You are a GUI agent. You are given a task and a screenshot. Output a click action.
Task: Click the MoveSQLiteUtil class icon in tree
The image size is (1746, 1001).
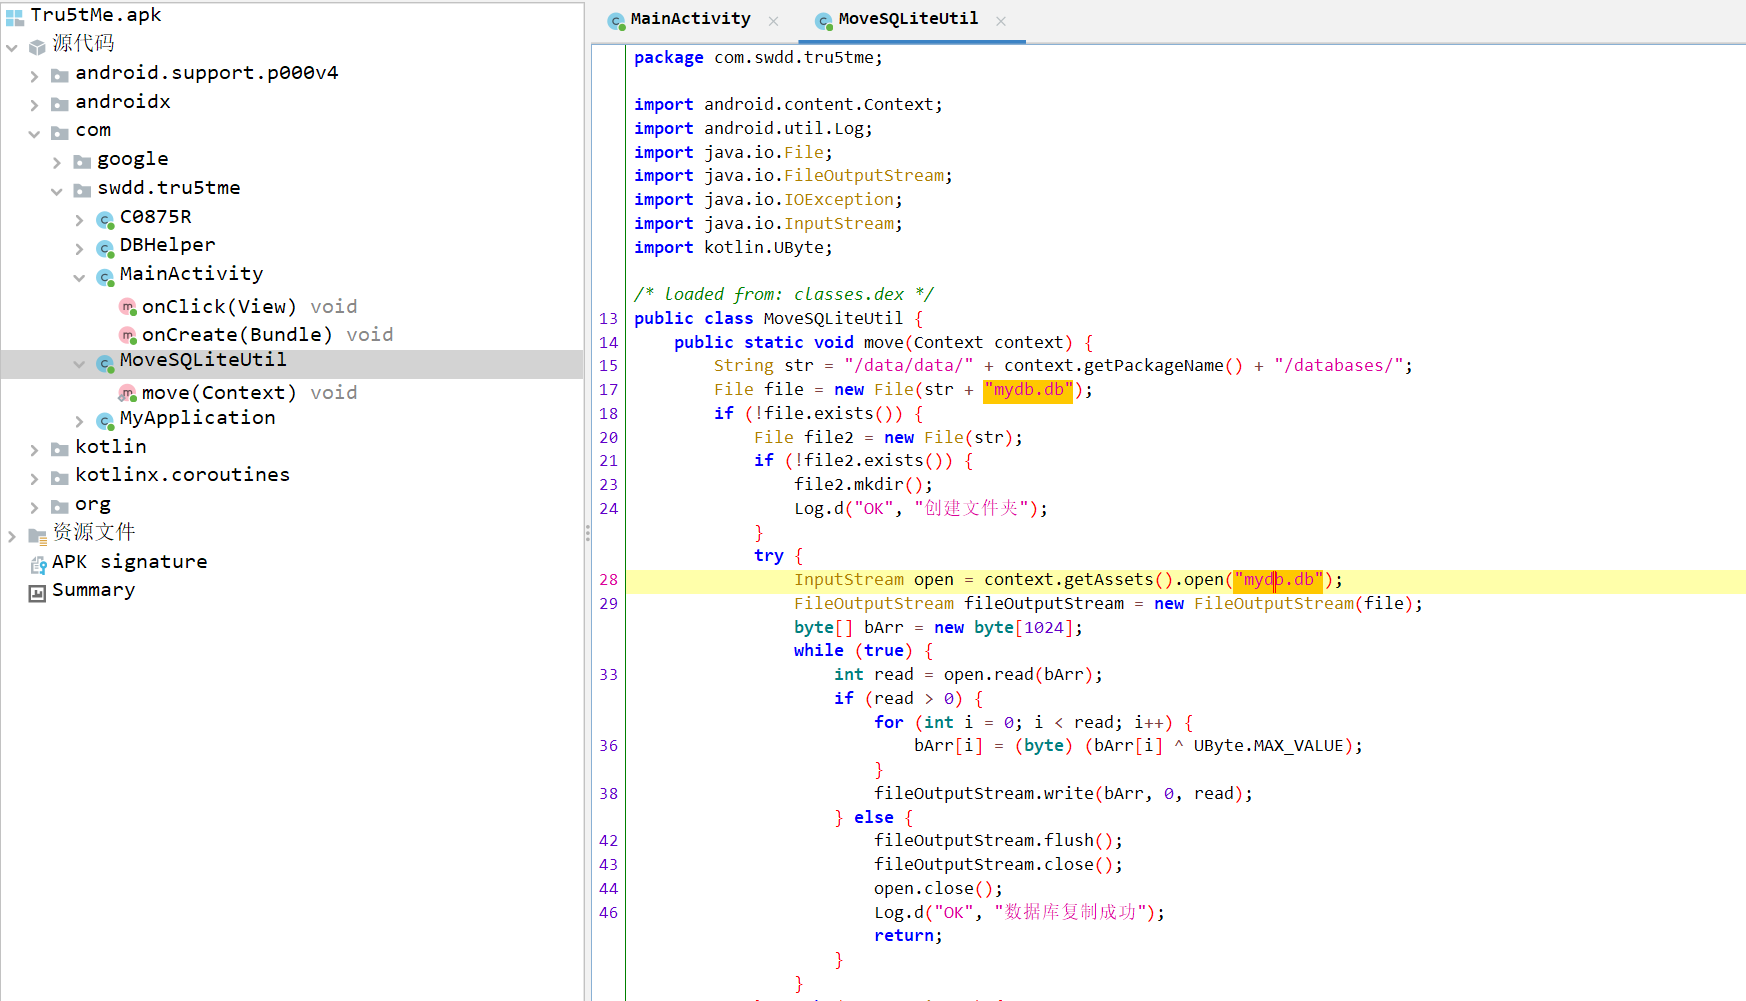coord(105,363)
